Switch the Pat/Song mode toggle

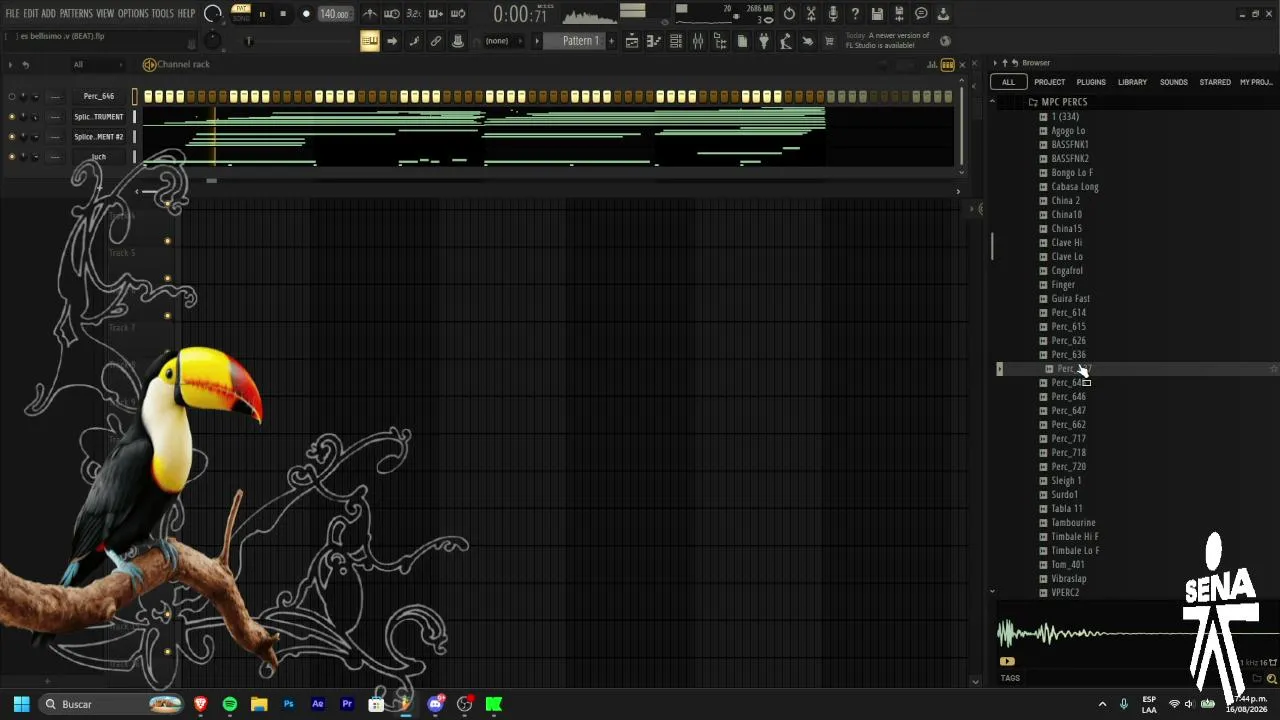[241, 13]
